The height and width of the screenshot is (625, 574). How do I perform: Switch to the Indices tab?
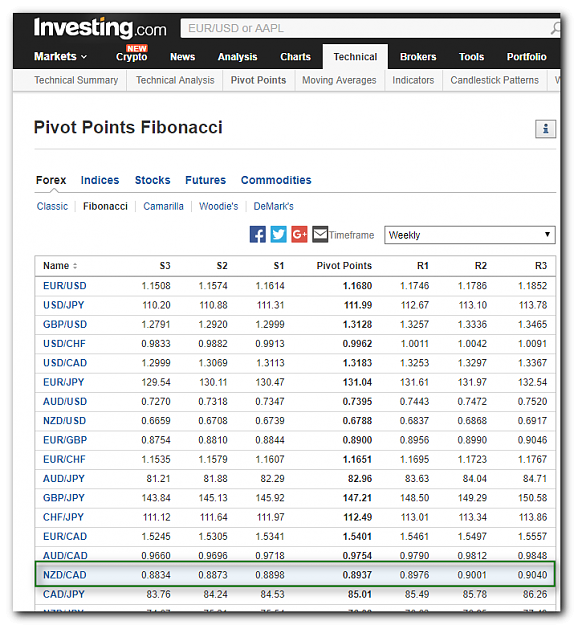pos(100,180)
